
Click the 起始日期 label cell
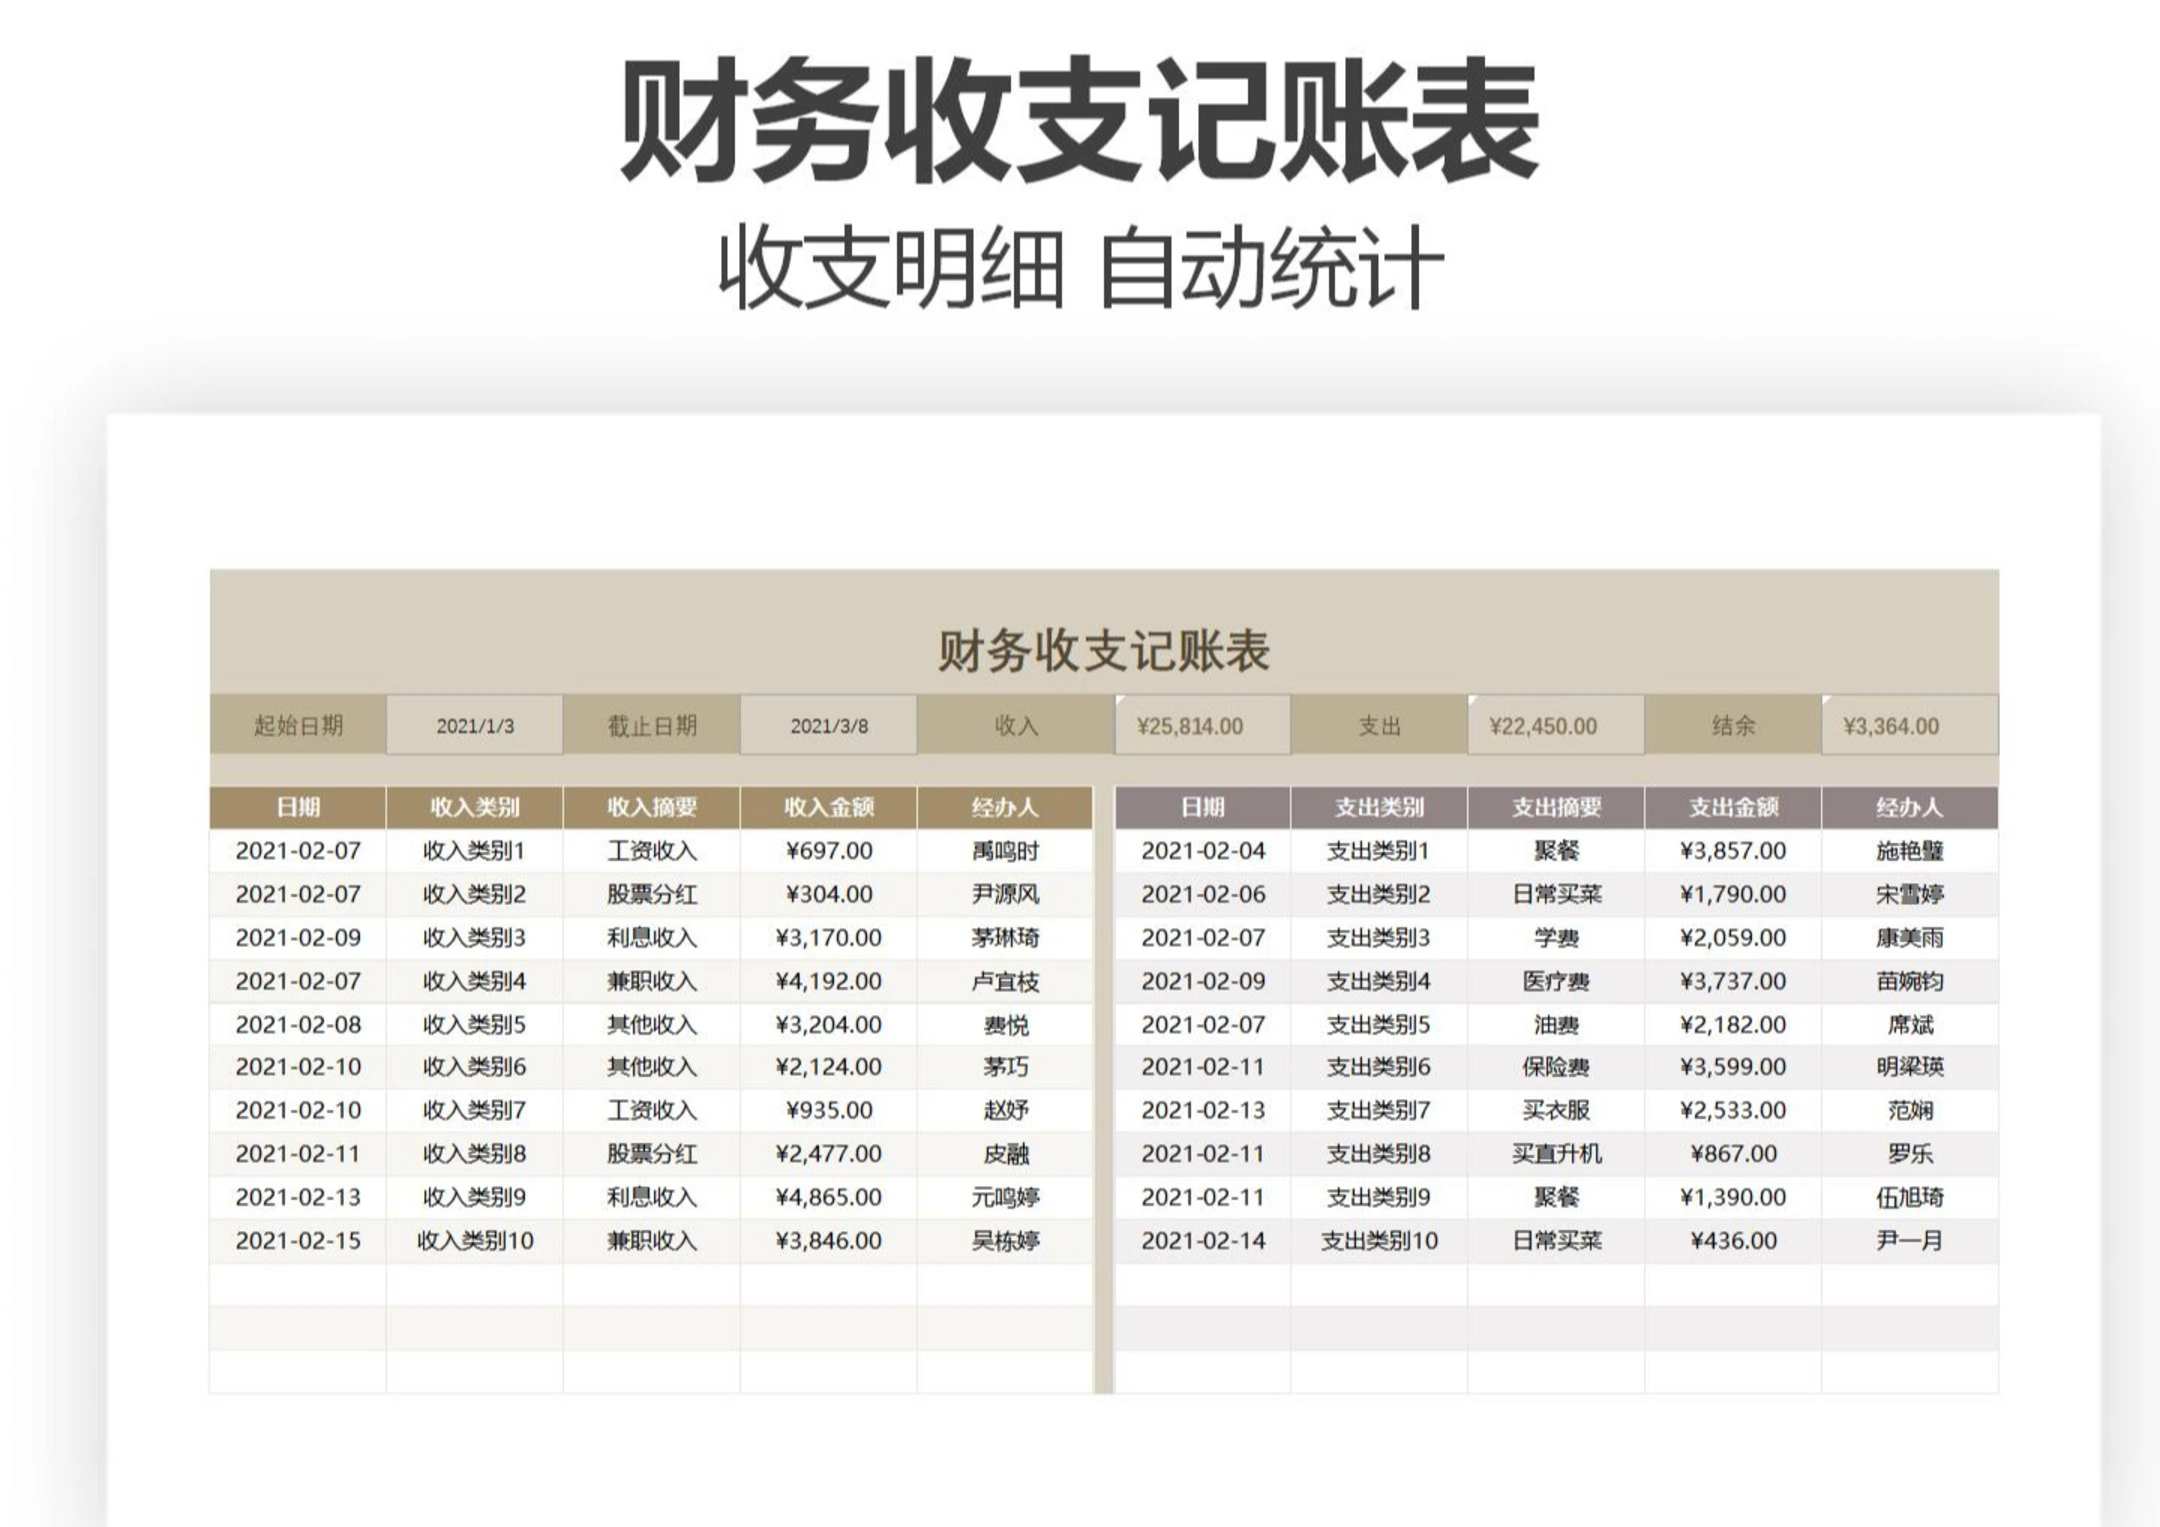click(x=298, y=726)
